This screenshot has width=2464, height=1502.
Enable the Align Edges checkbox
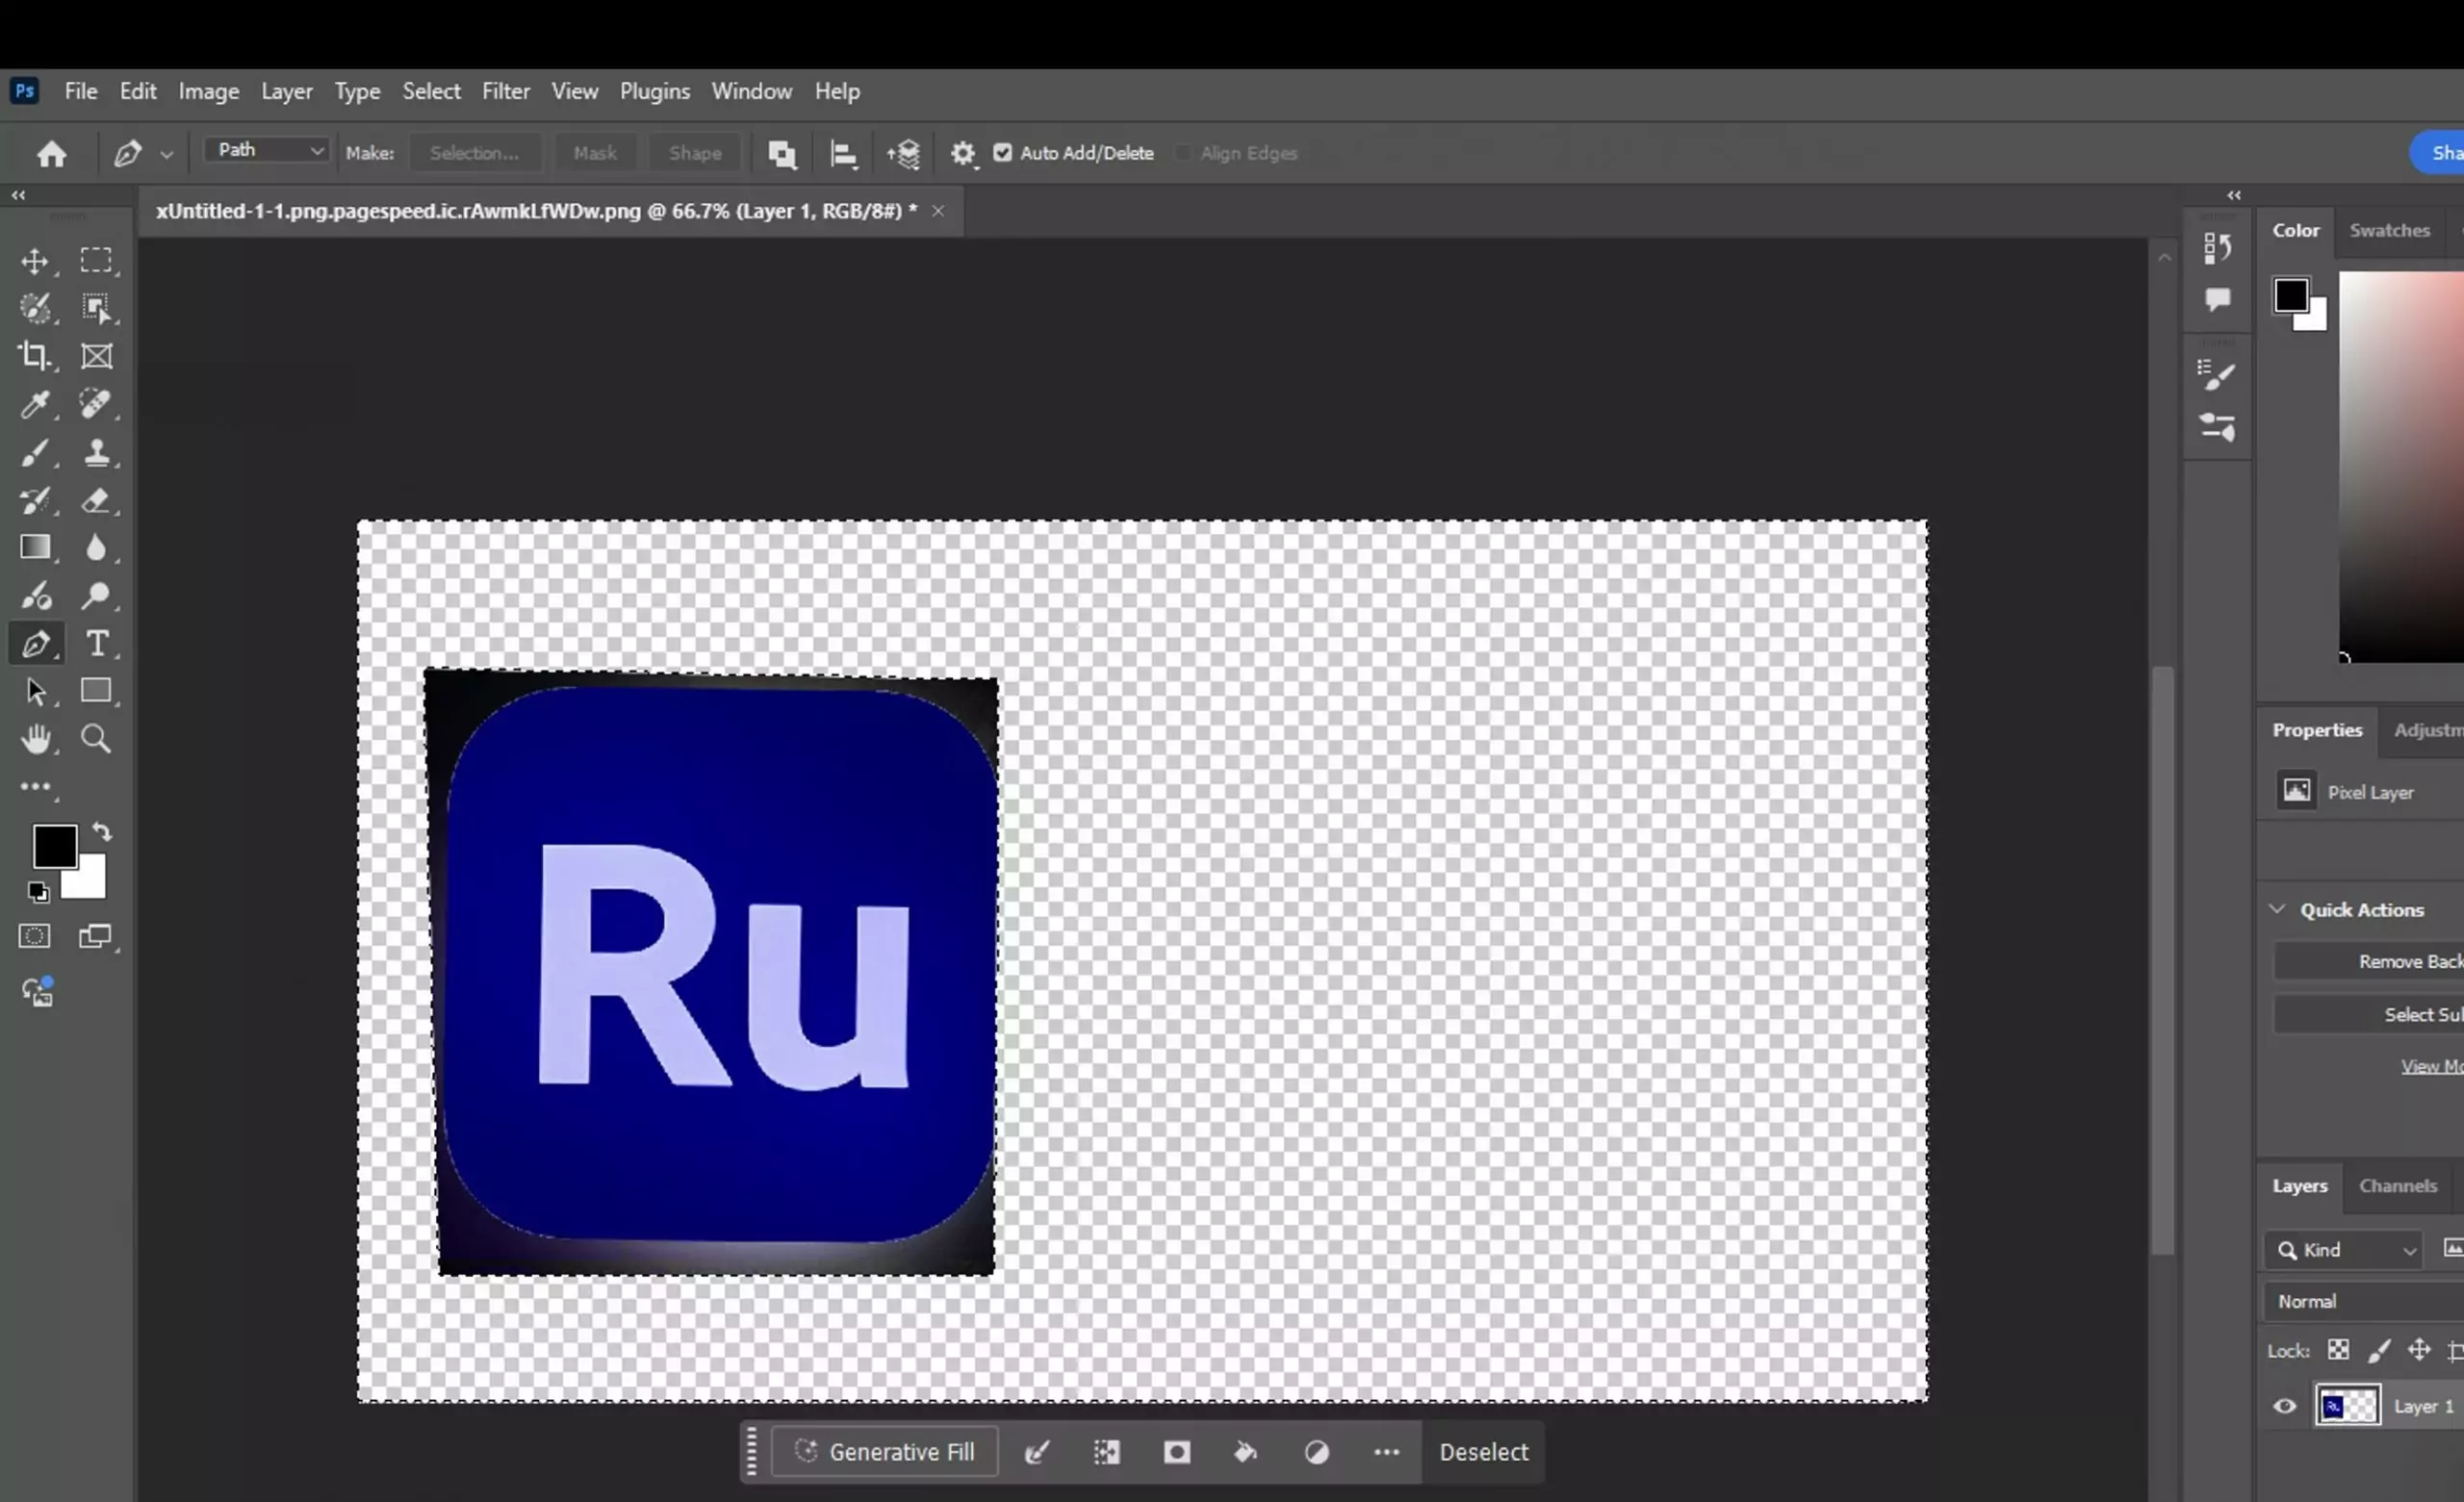click(1184, 153)
